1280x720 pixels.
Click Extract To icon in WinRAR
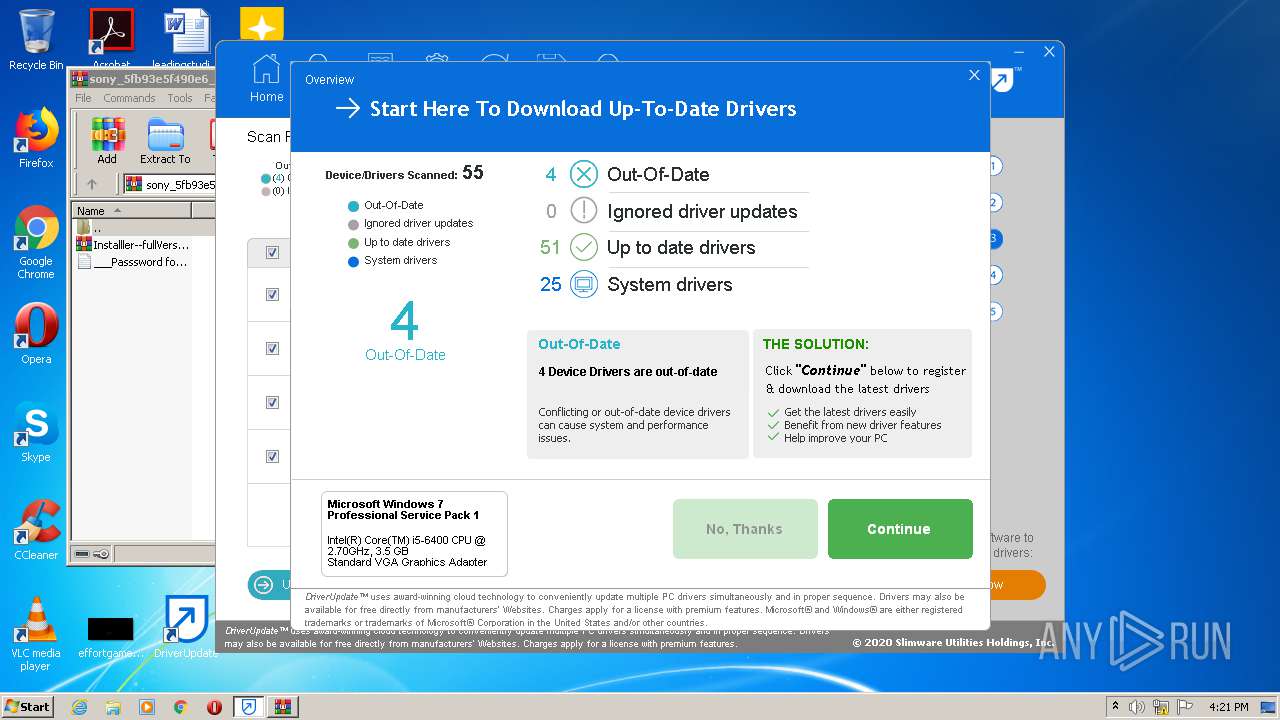tap(165, 141)
